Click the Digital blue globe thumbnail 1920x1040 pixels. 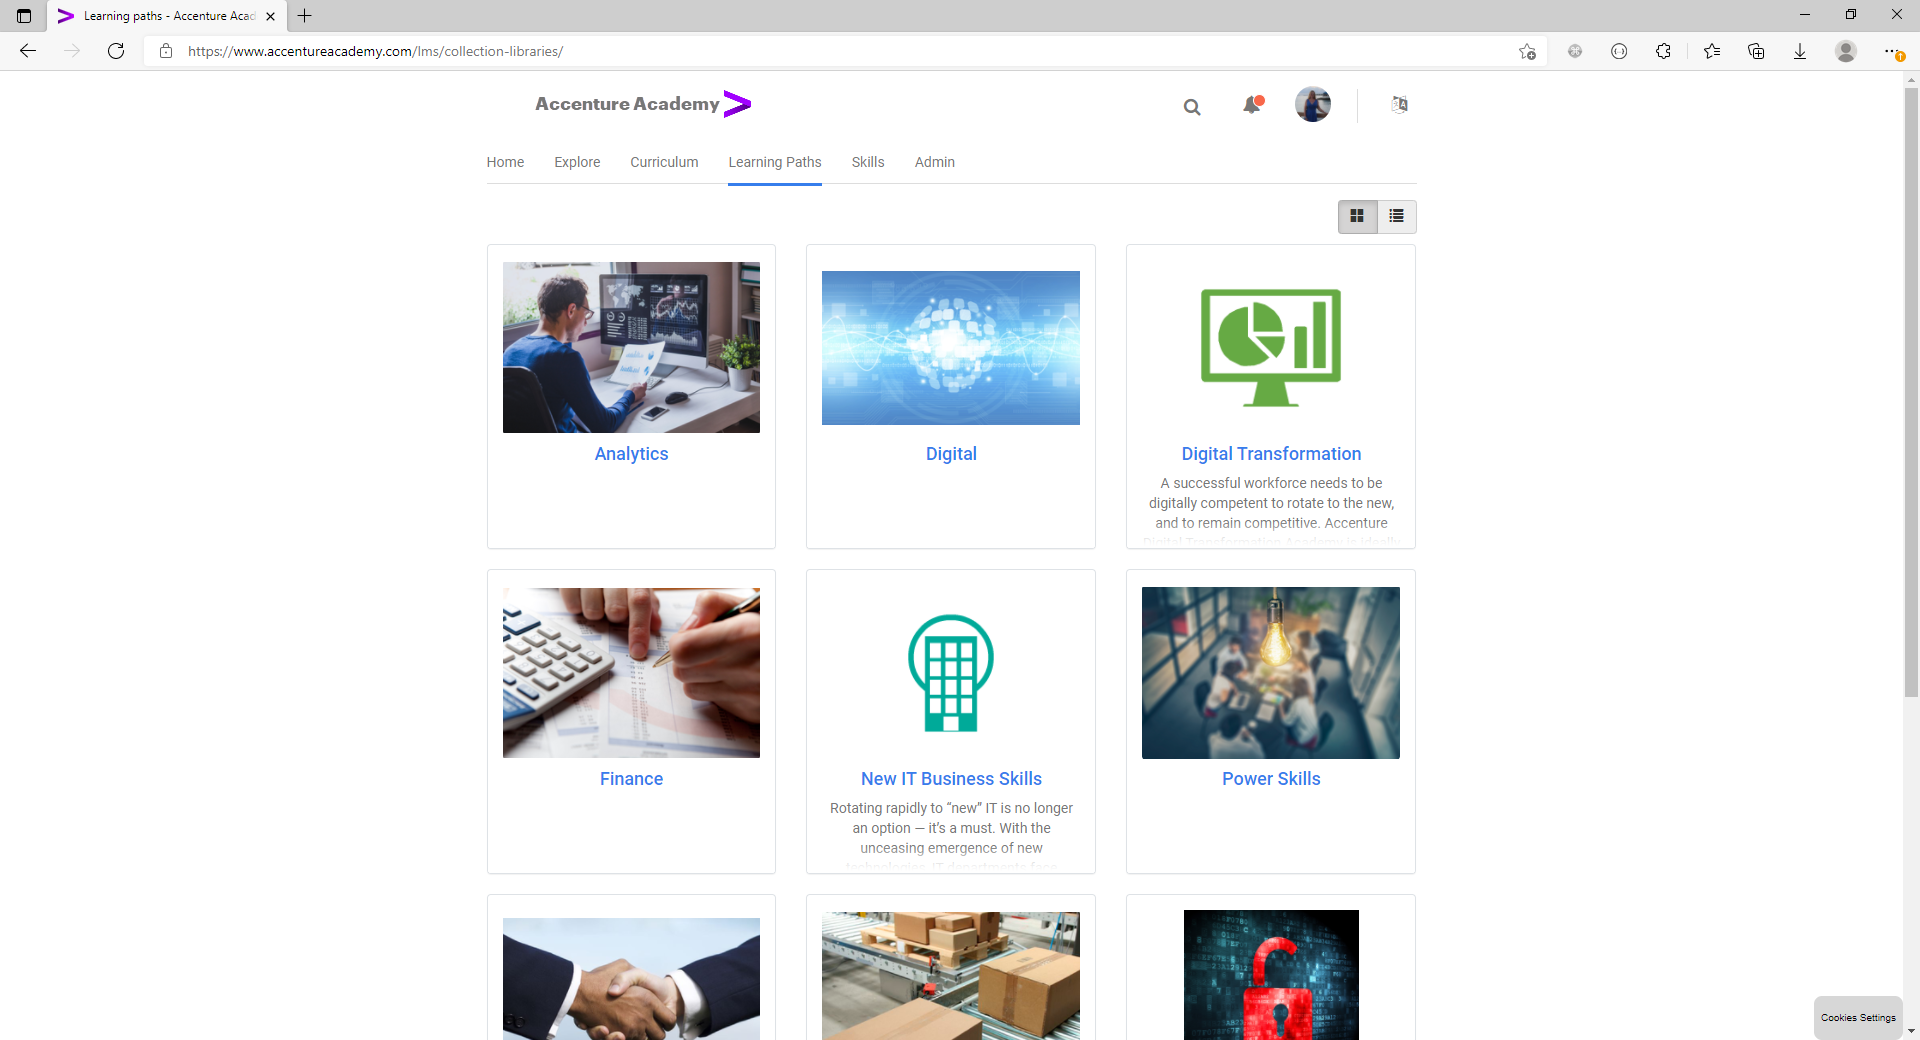tap(951, 348)
